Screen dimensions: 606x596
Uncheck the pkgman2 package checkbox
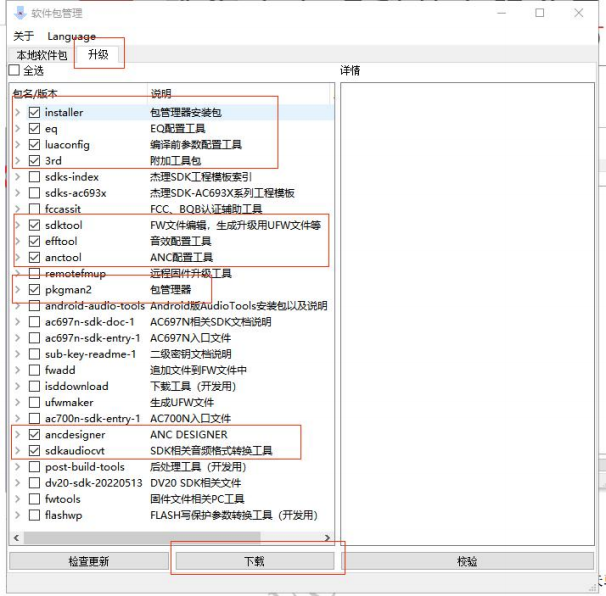coord(34,289)
